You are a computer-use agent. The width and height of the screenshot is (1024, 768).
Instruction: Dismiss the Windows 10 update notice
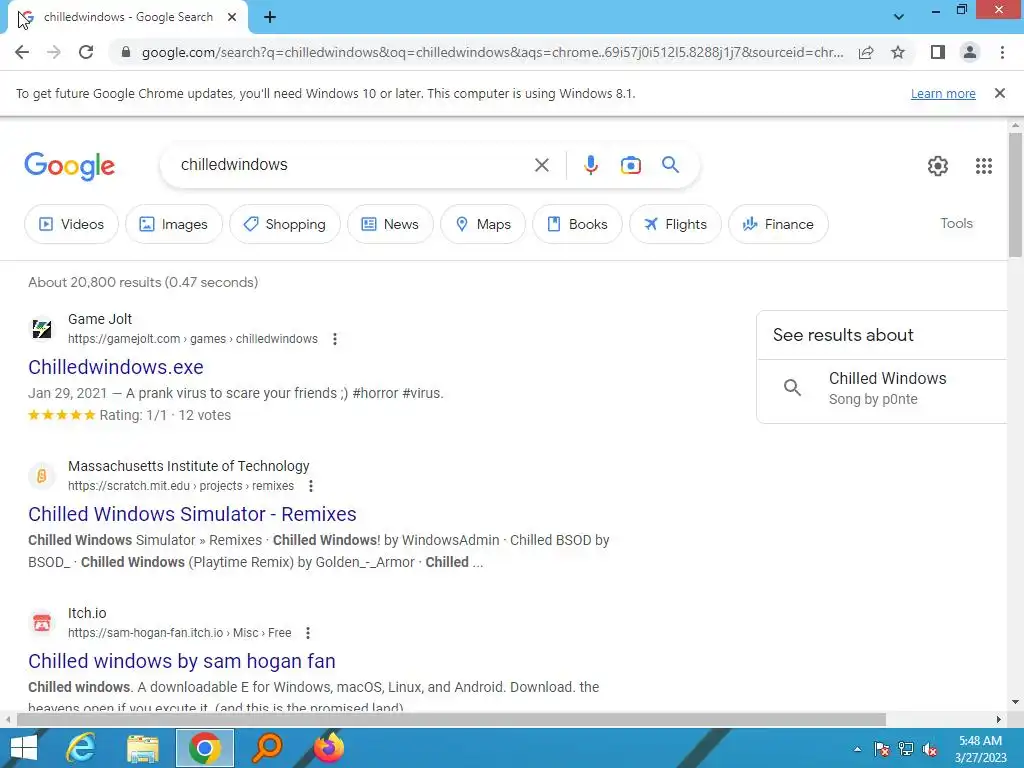(x=999, y=93)
